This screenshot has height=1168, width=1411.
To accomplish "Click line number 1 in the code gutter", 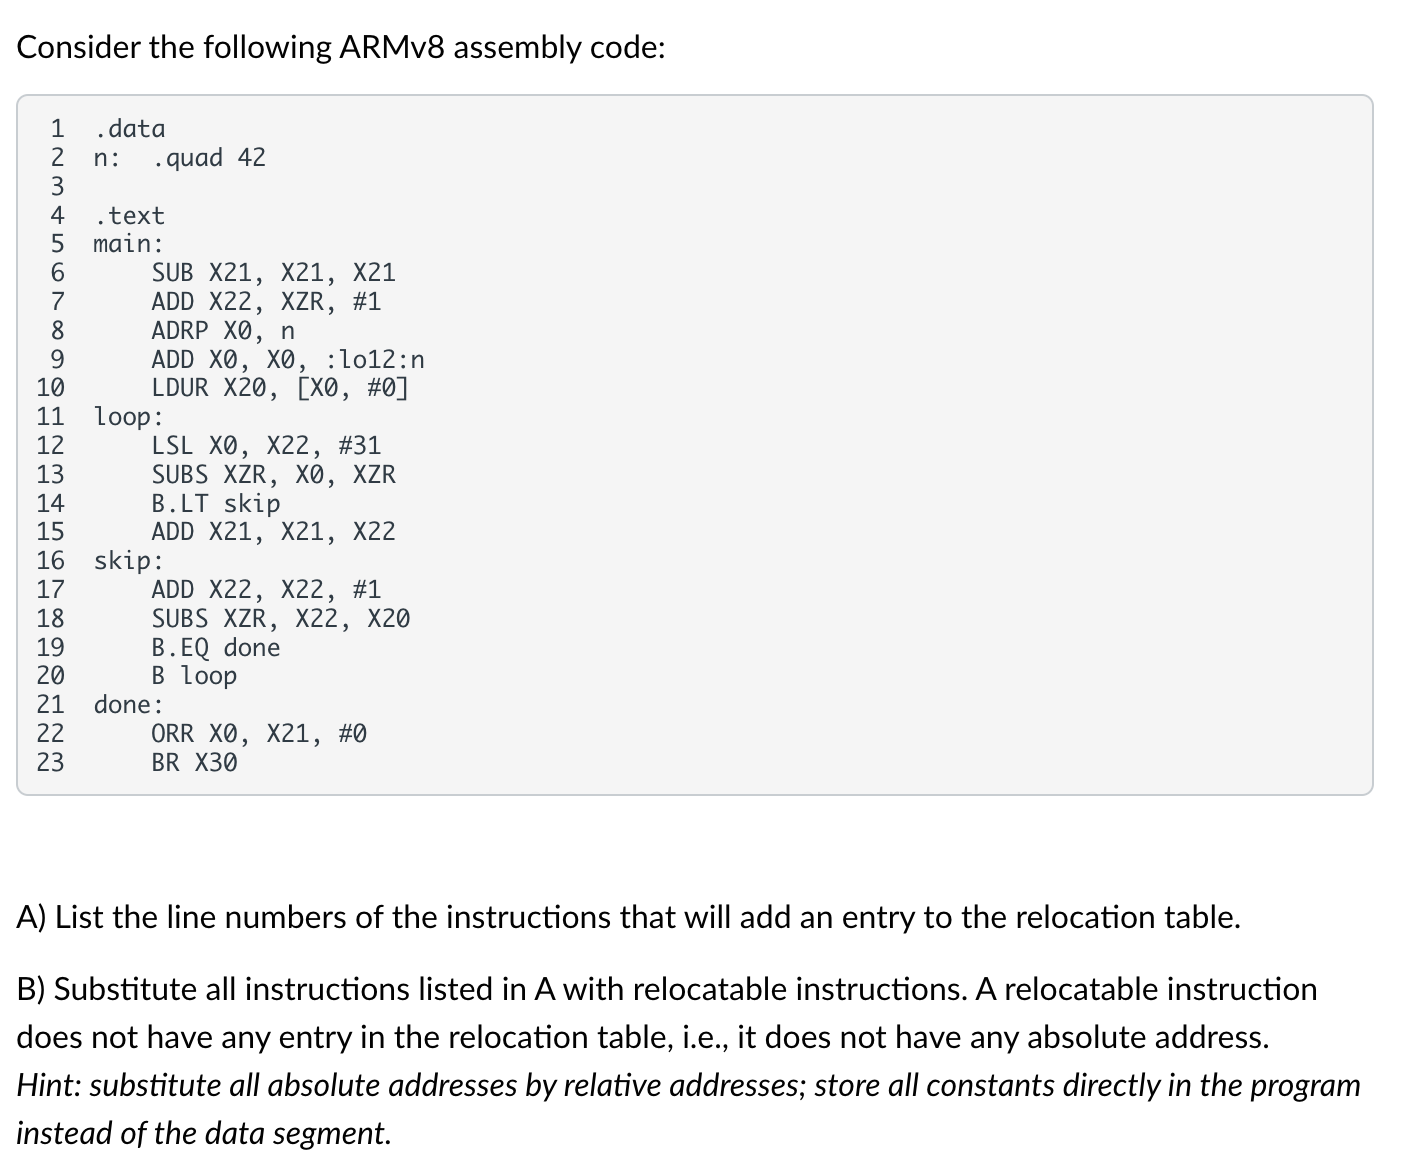I will point(57,129).
